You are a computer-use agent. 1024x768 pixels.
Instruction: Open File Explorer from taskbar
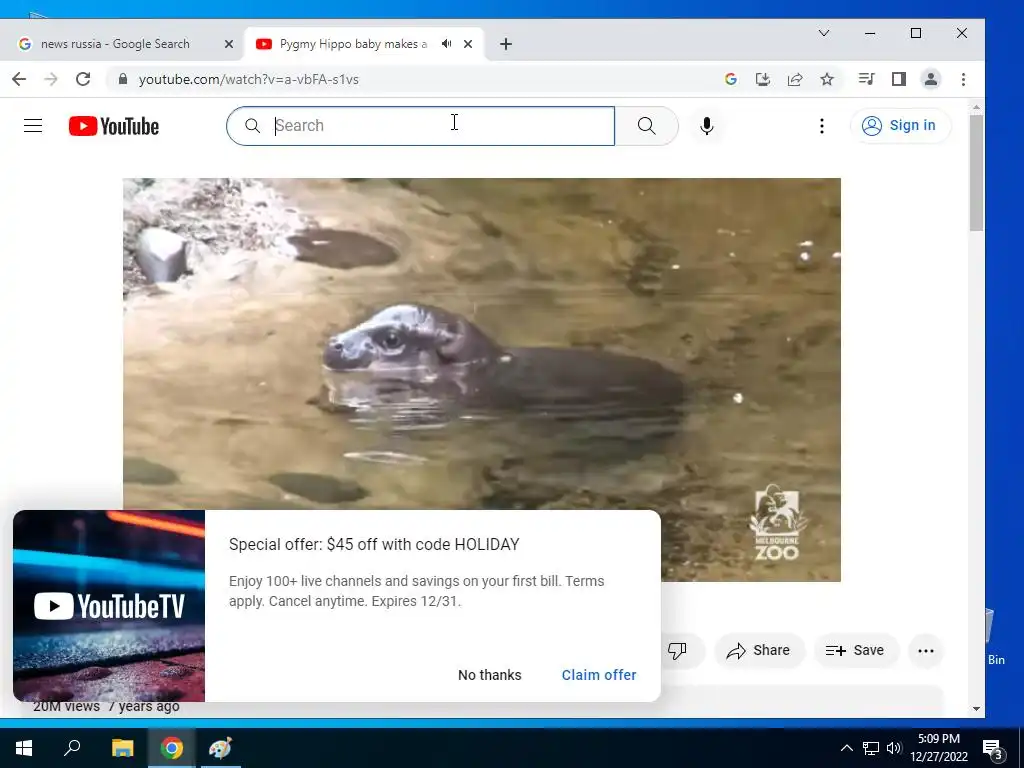click(x=122, y=748)
